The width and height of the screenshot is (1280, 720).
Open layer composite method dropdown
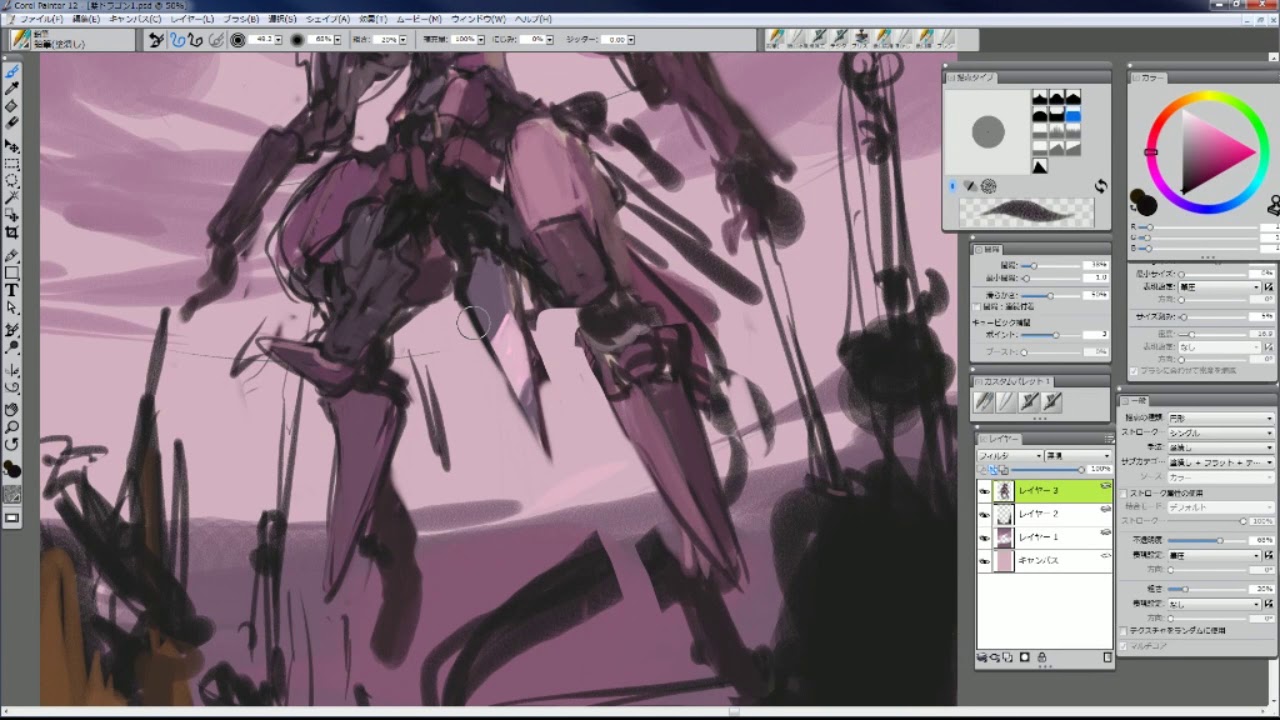(x=1078, y=456)
